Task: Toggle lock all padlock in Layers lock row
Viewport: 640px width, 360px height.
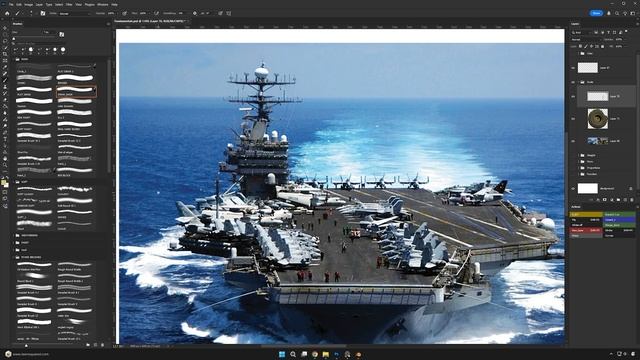Action: pos(602,47)
